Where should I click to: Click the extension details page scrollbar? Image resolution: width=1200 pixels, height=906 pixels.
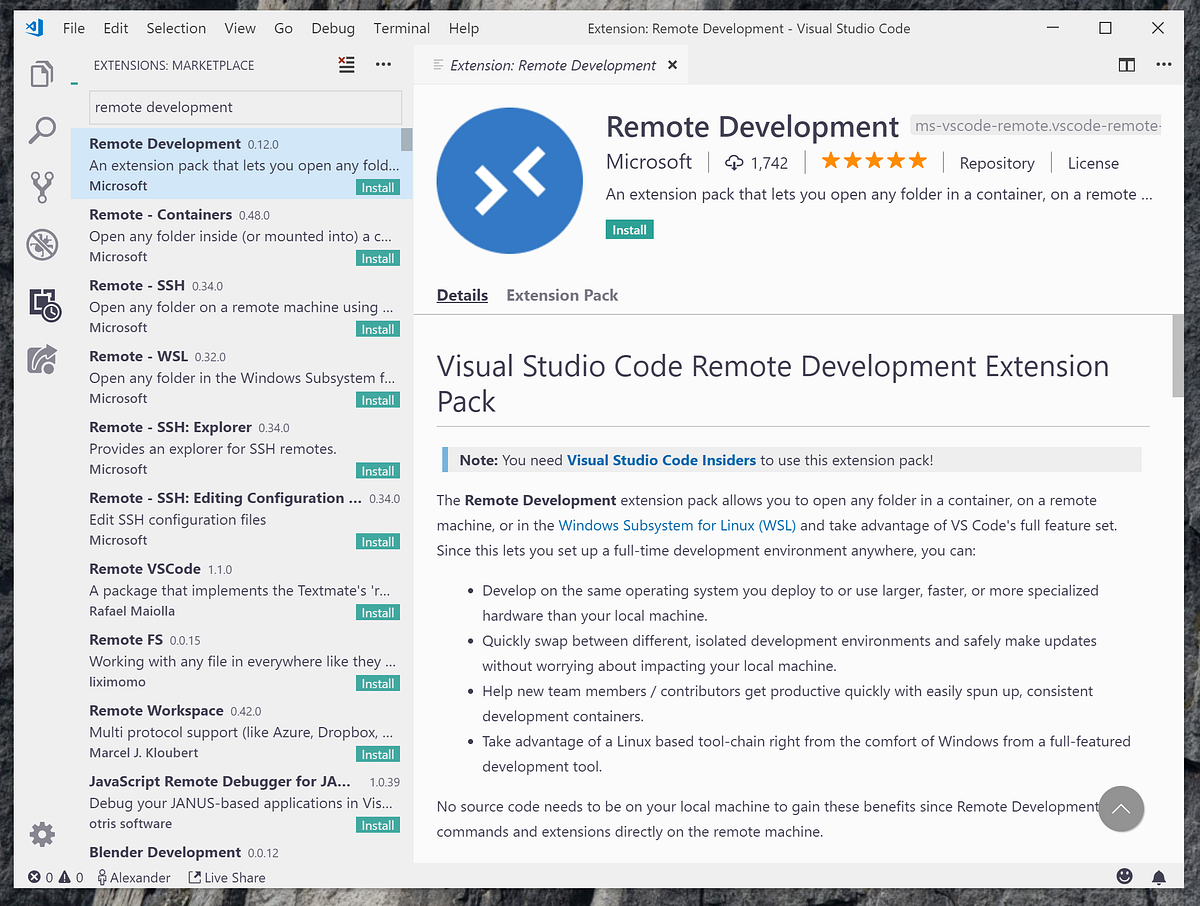coord(1178,356)
